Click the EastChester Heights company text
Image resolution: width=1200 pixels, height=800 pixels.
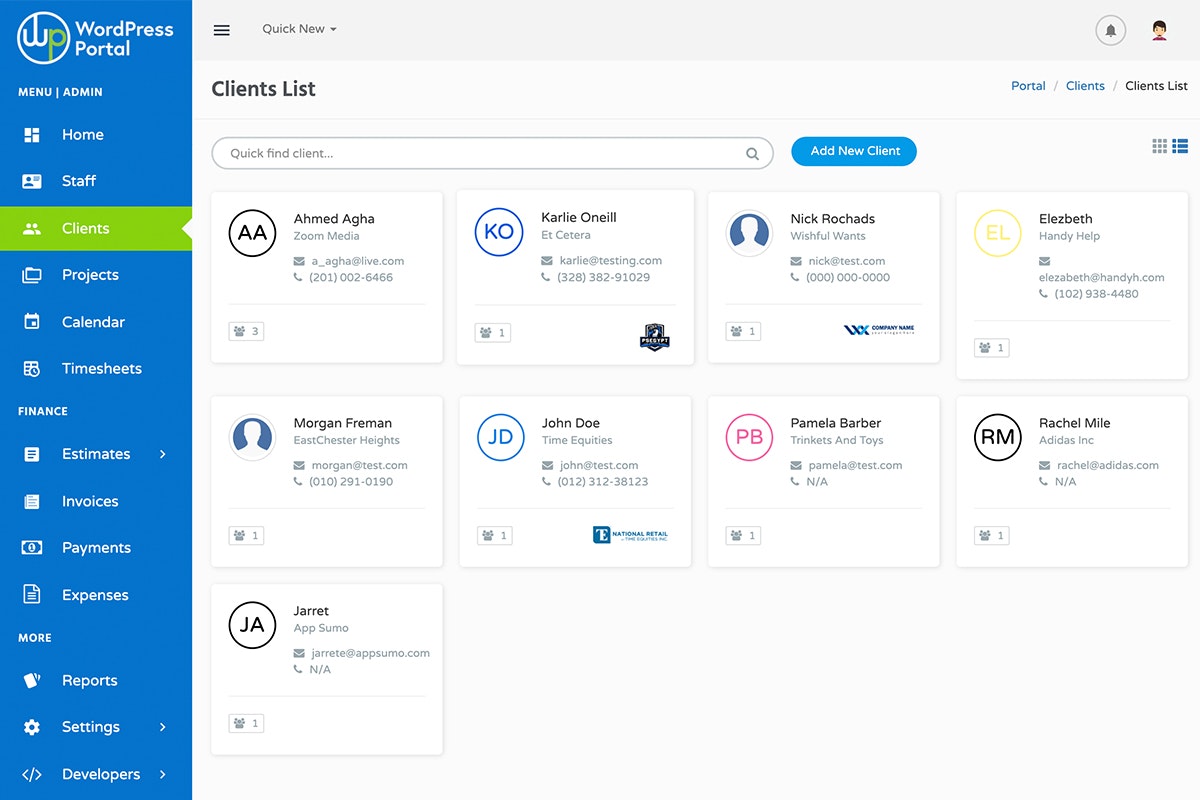[x=347, y=440]
